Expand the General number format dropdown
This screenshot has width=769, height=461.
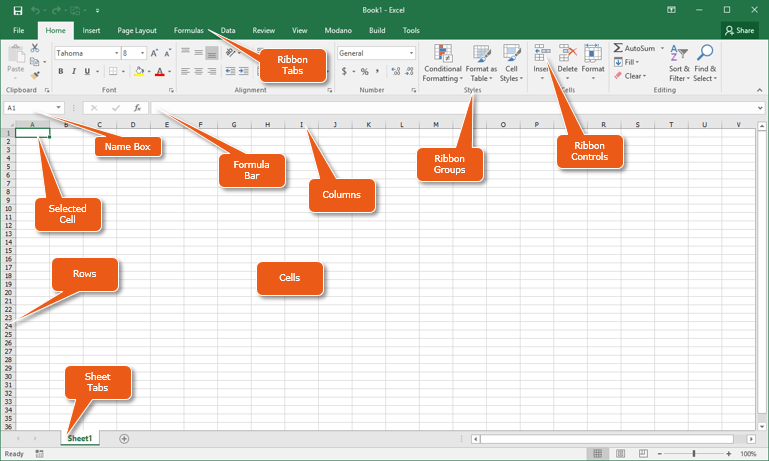point(410,53)
